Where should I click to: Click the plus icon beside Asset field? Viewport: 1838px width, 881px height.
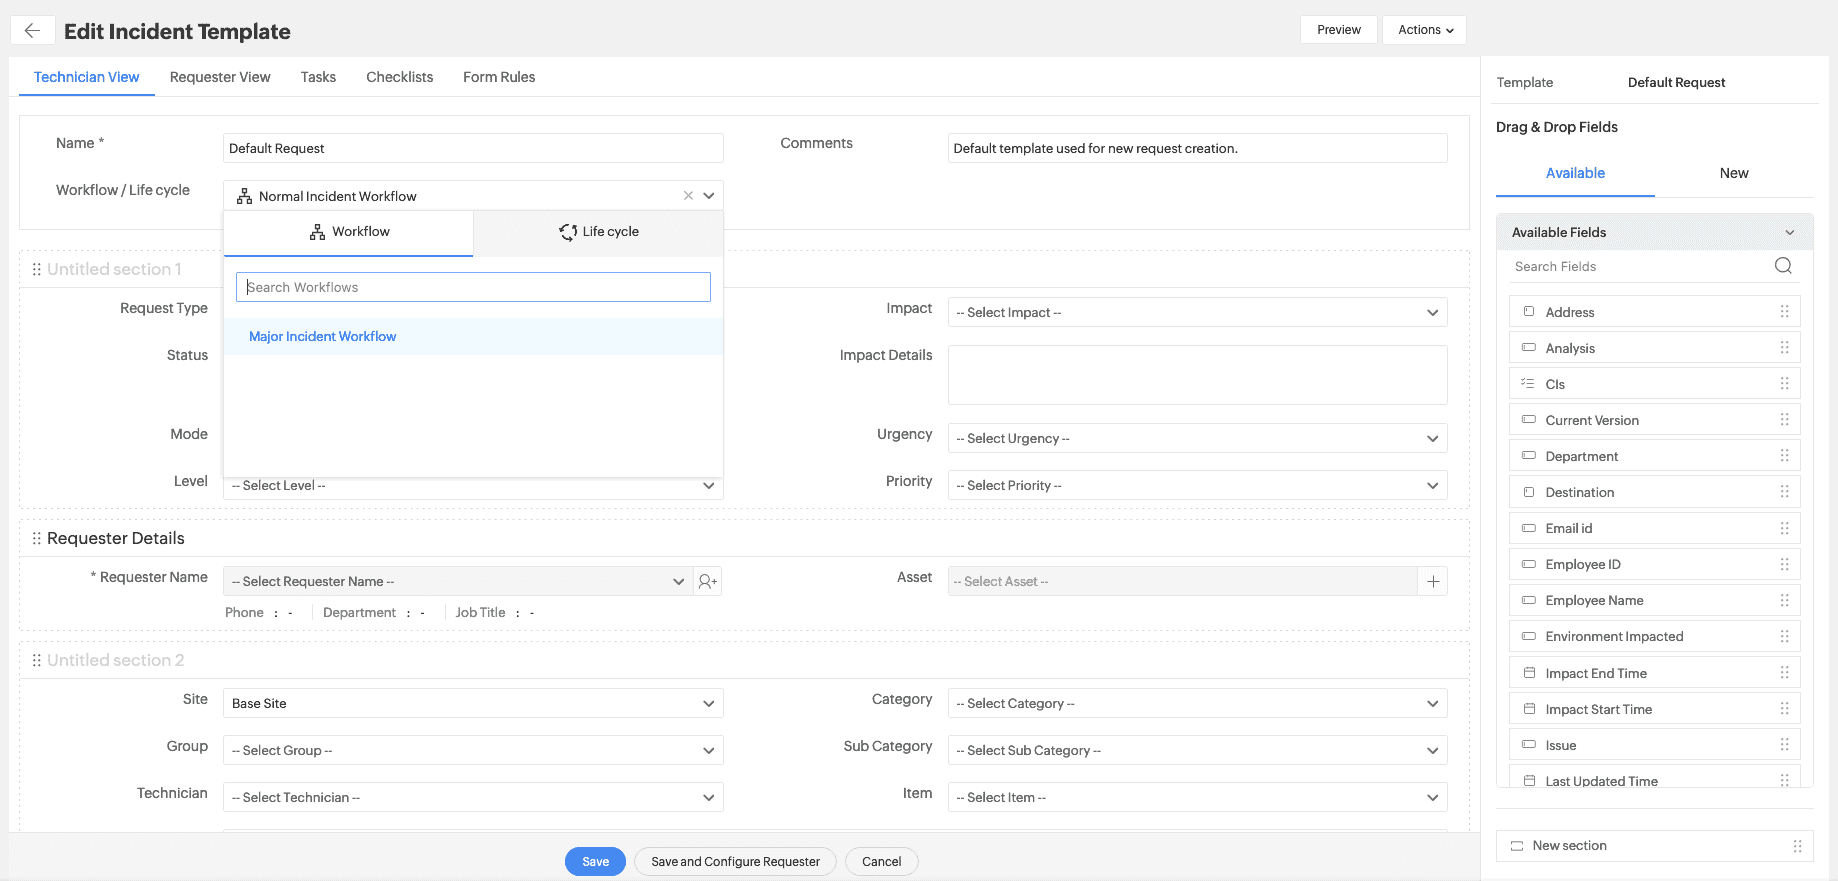[x=1433, y=582]
